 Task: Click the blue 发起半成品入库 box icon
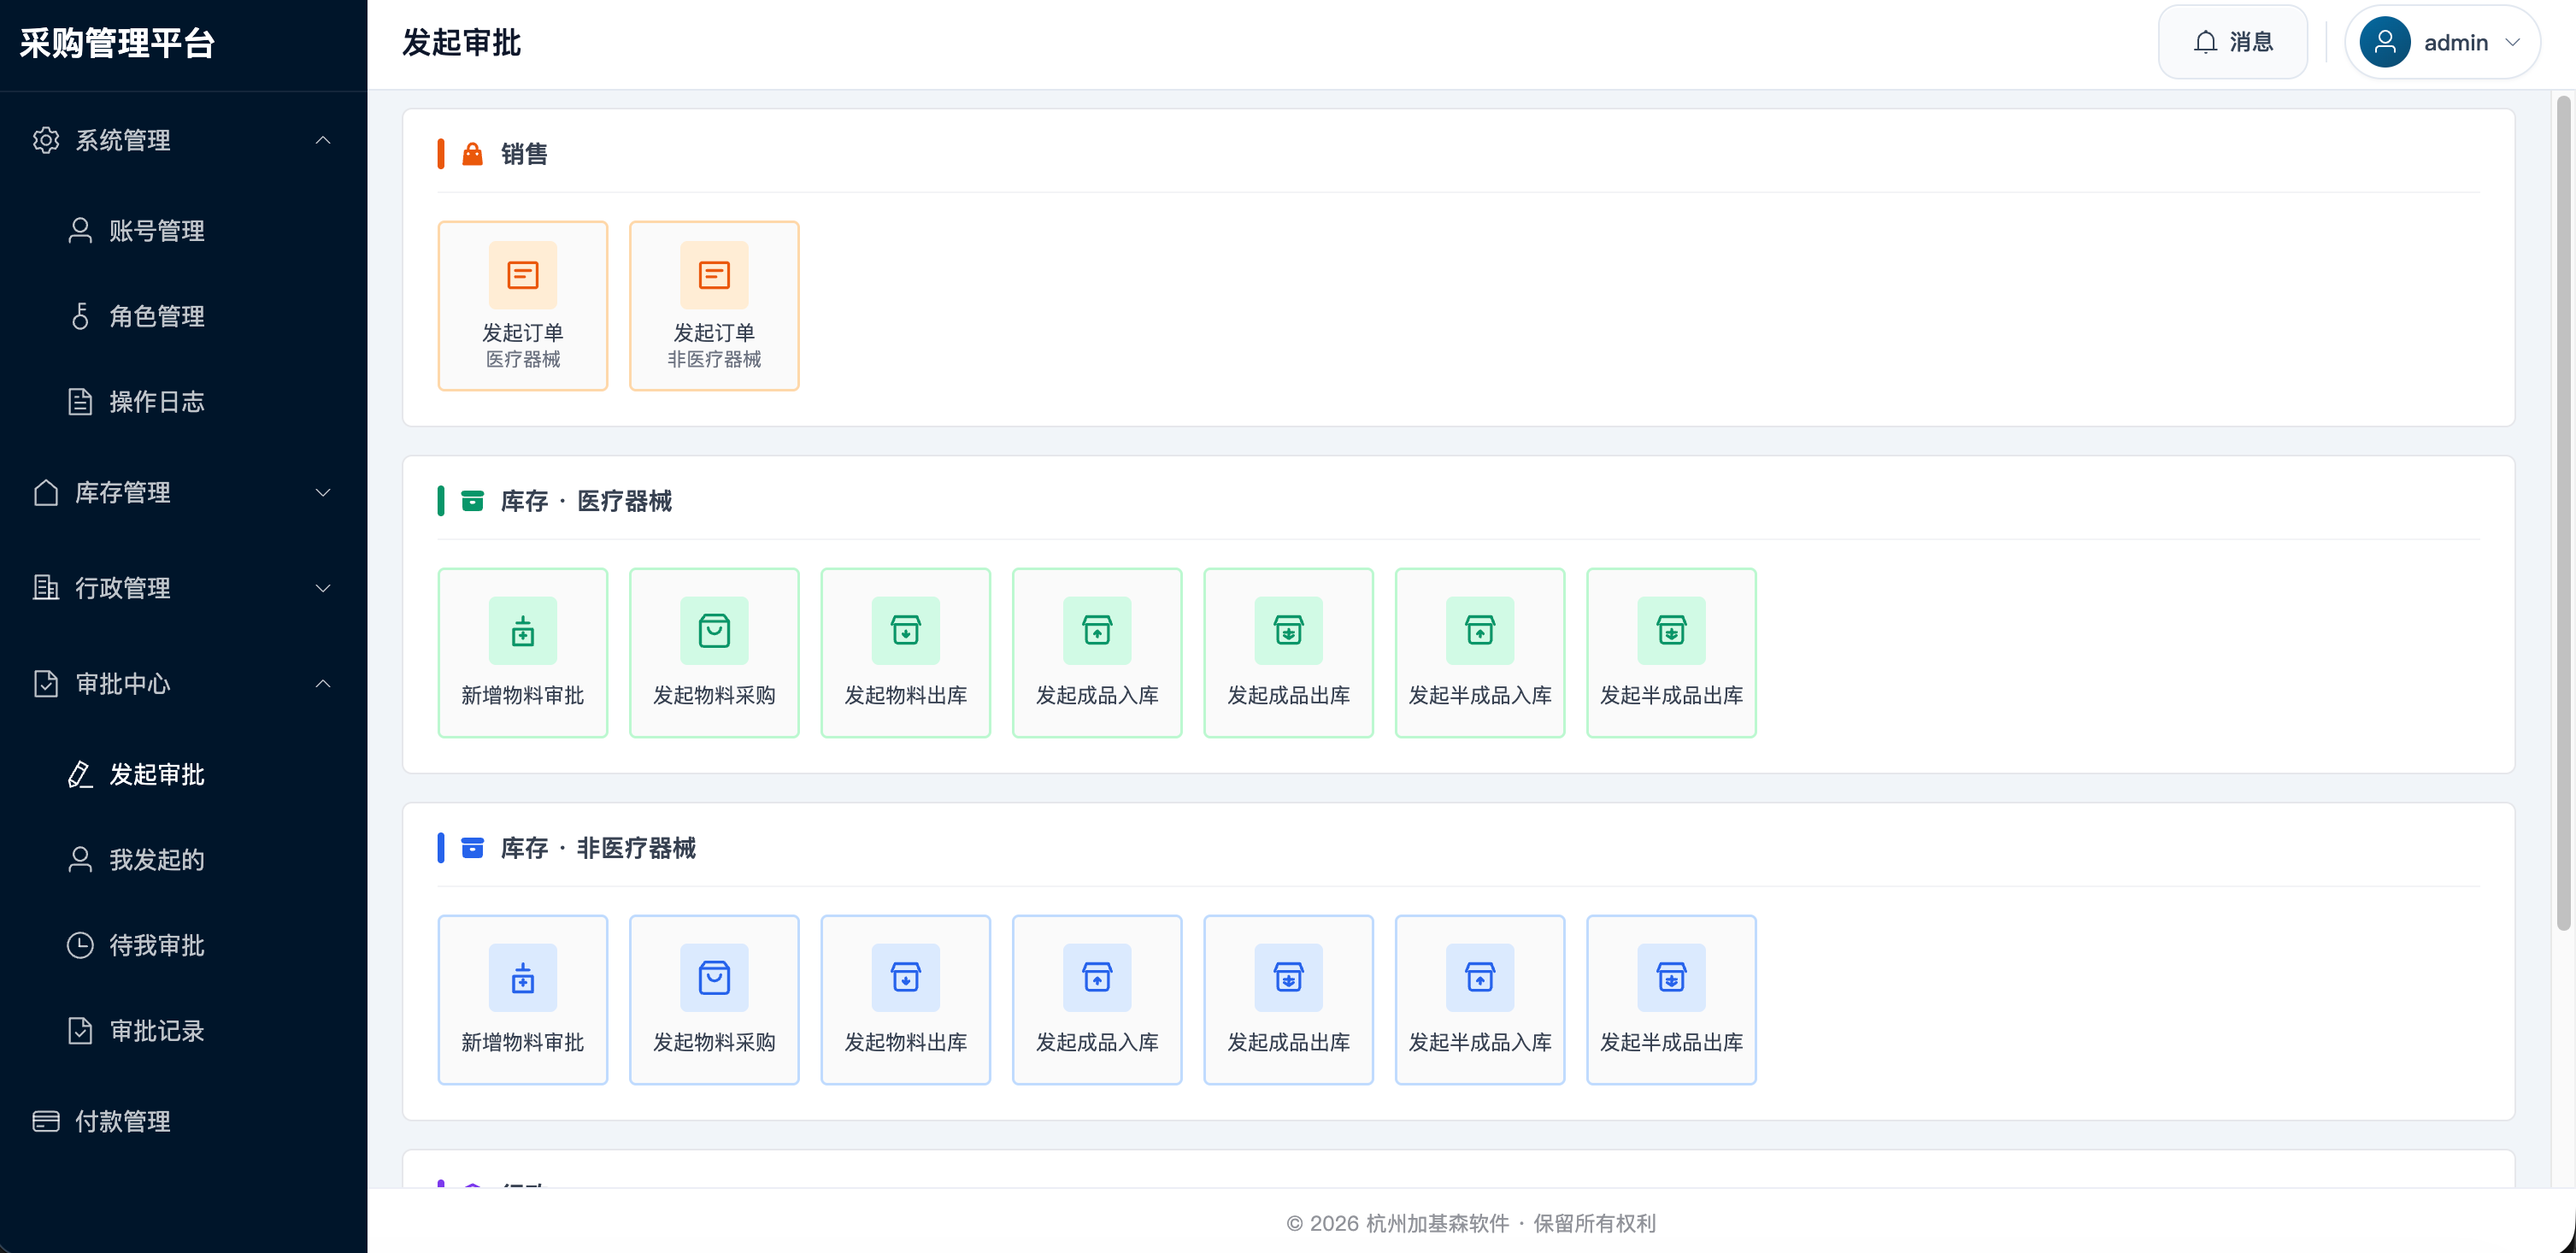[x=1480, y=978]
